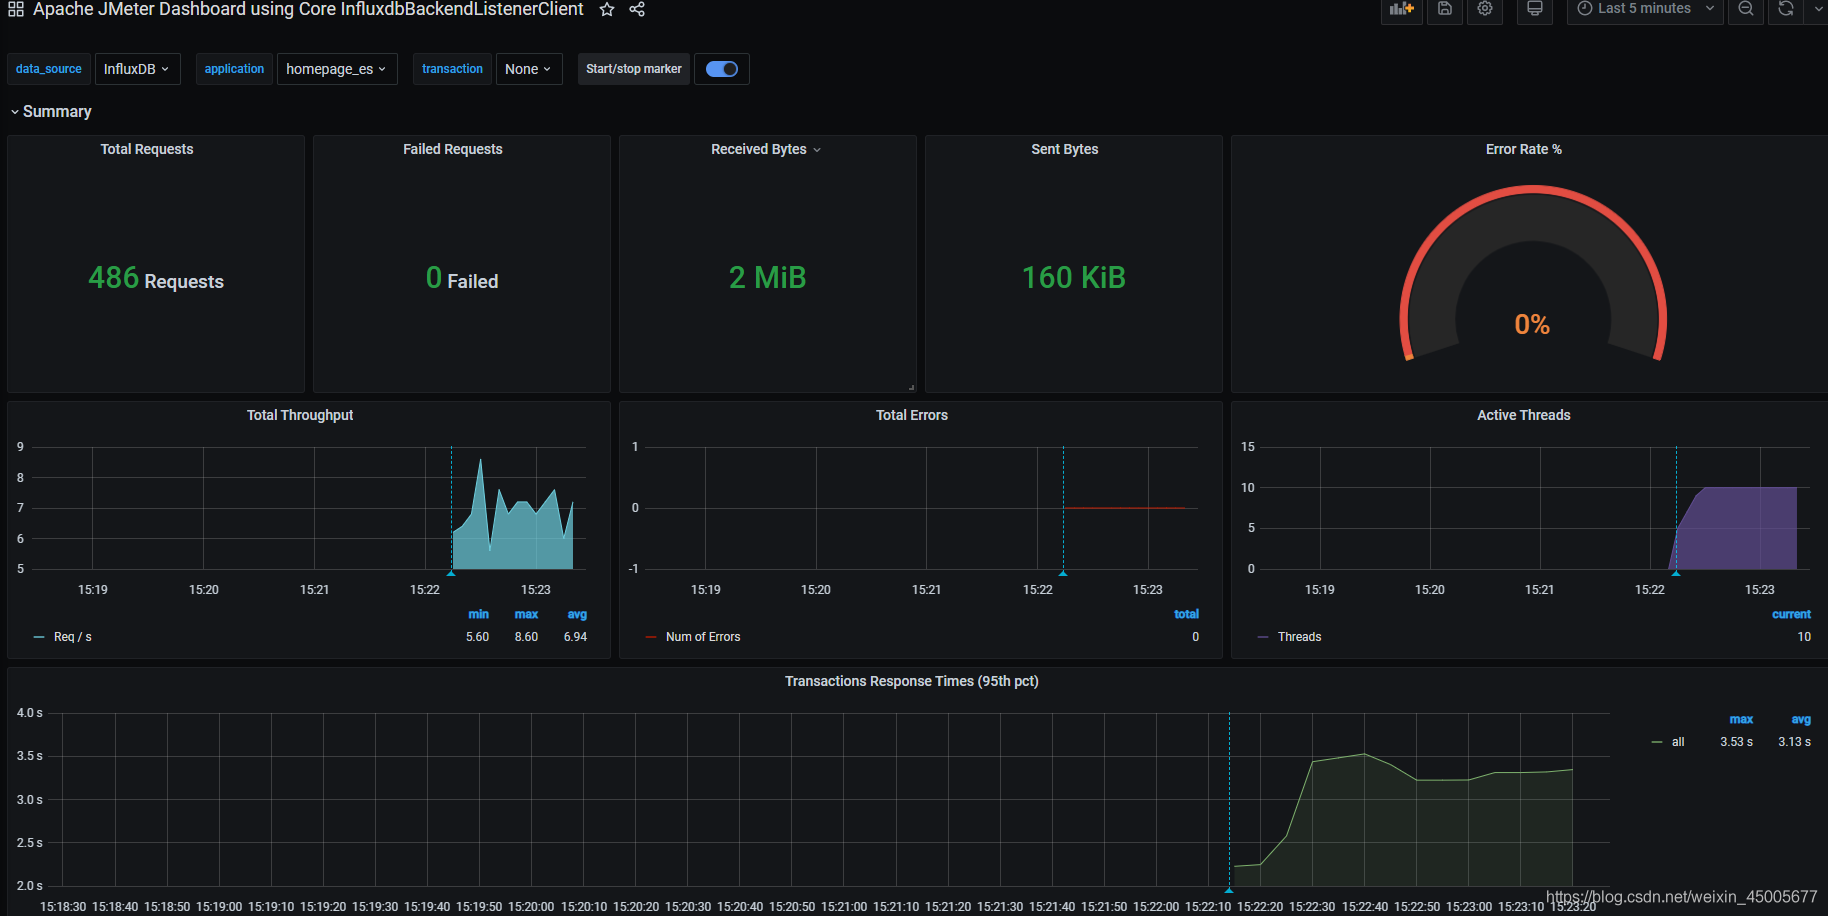Star this dashboard as favorite
This screenshot has height=916, width=1828.
pos(607,10)
